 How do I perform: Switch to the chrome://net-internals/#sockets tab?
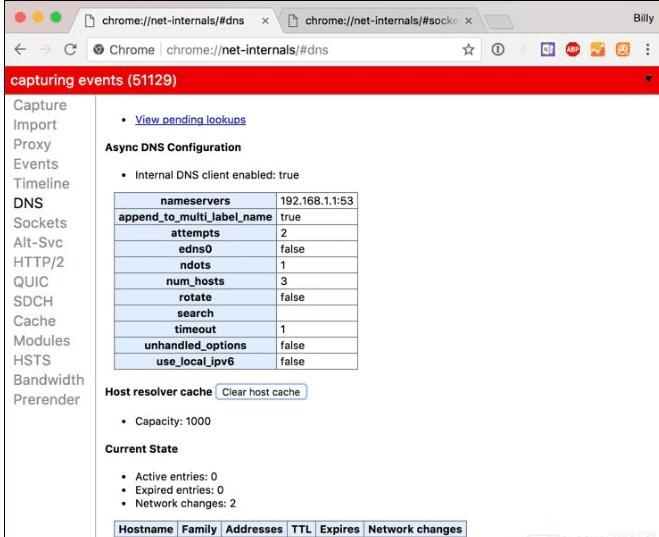(x=380, y=21)
